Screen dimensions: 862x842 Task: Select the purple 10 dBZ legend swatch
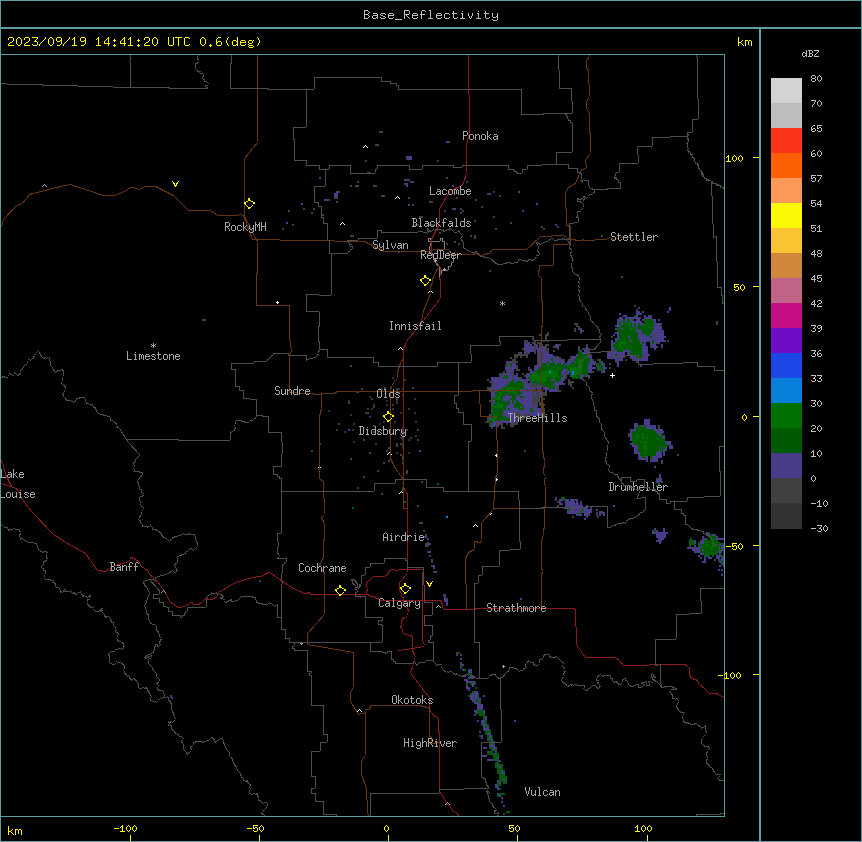(x=786, y=466)
